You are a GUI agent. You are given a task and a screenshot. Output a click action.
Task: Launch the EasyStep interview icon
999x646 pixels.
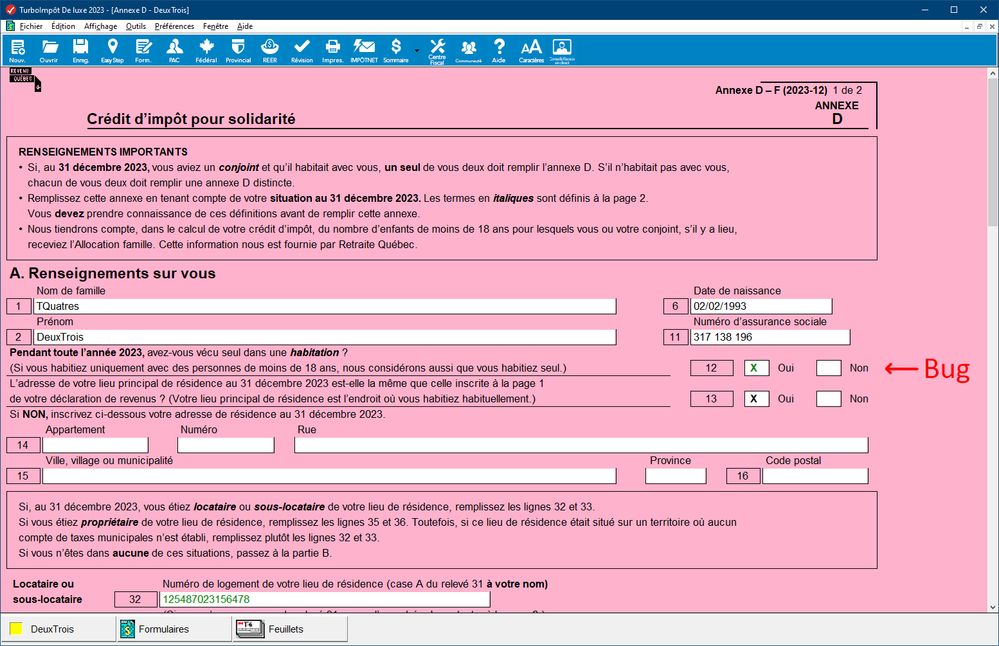(112, 50)
